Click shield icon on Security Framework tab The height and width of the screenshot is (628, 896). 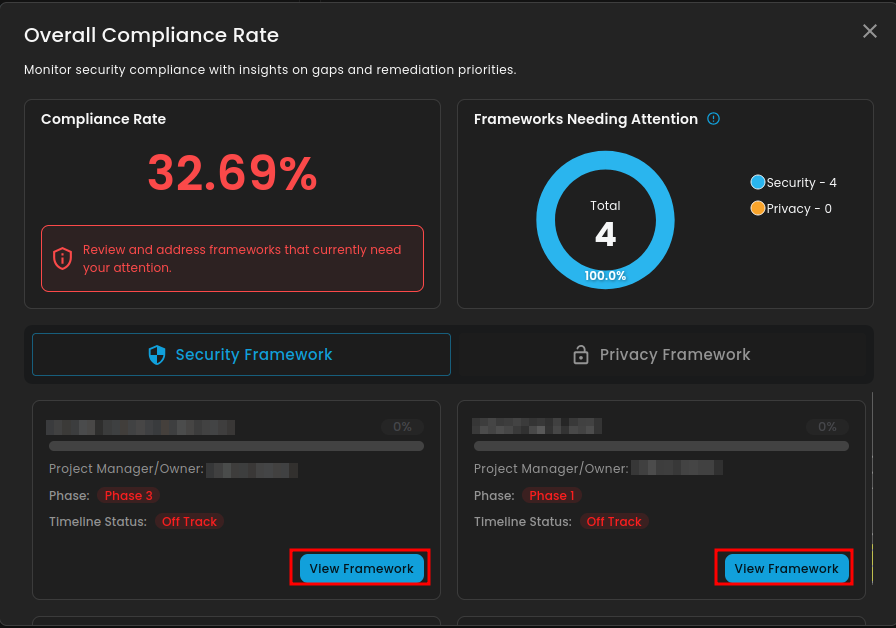point(157,355)
